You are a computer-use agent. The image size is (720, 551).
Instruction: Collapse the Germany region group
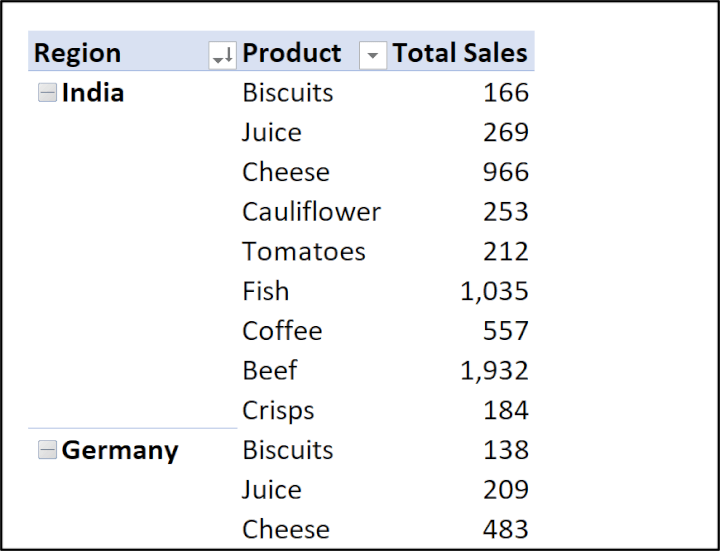(47, 451)
